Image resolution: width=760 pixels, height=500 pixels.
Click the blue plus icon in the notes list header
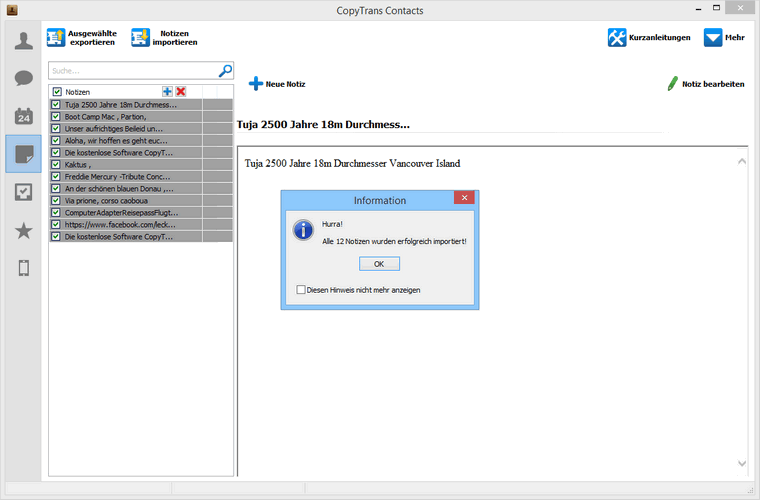pyautogui.click(x=167, y=91)
